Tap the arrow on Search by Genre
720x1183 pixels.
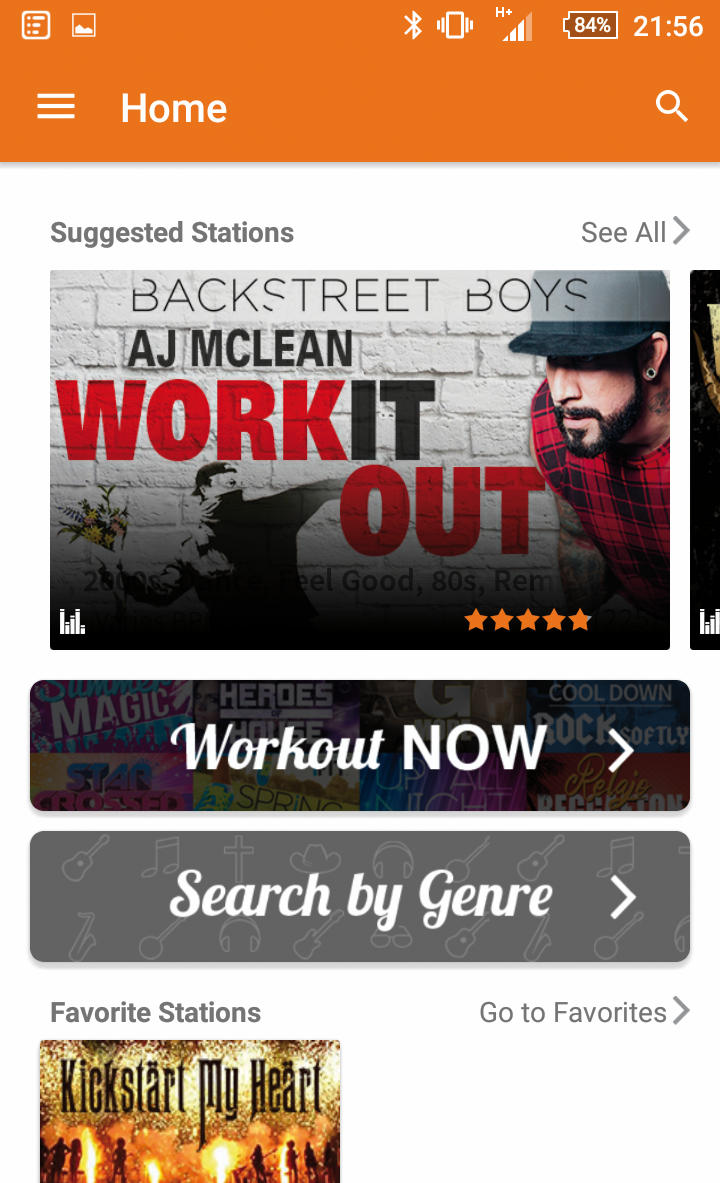click(x=623, y=898)
